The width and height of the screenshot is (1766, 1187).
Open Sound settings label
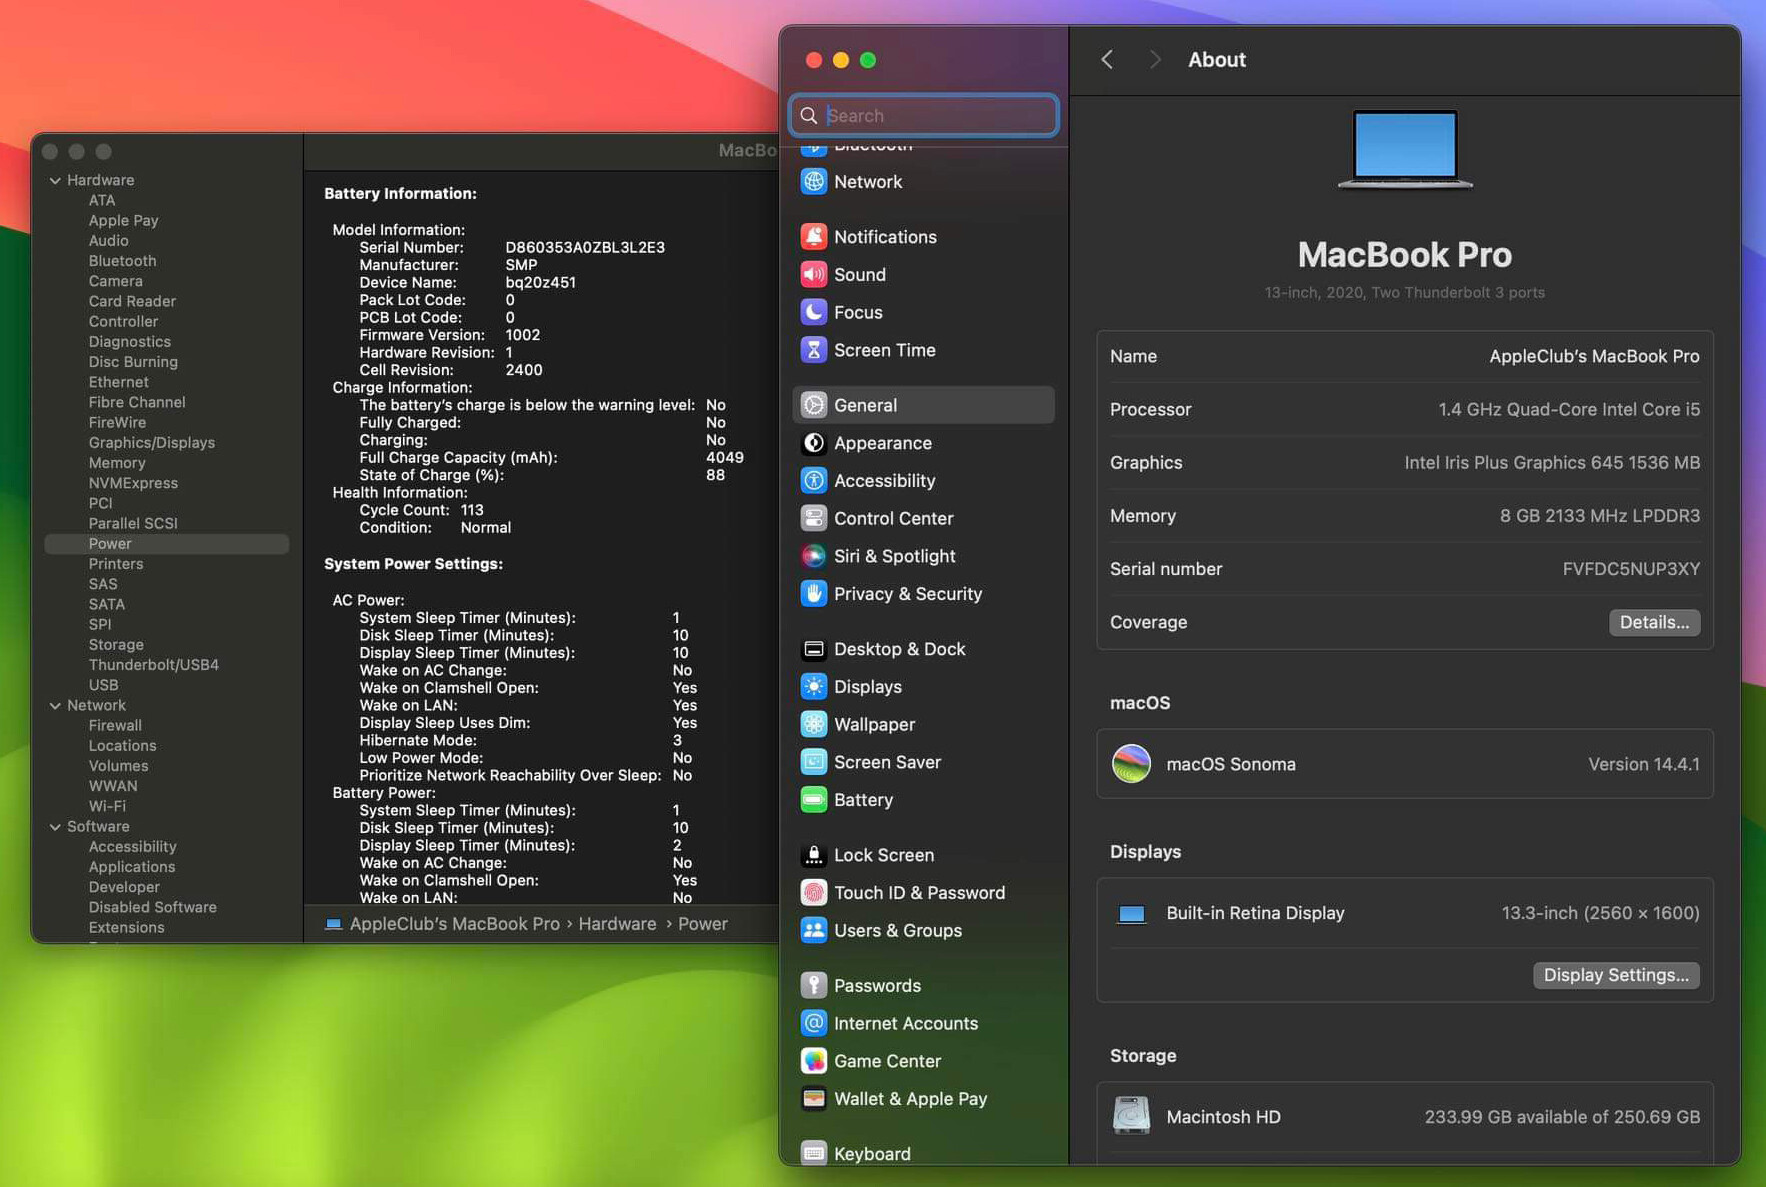[860, 275]
